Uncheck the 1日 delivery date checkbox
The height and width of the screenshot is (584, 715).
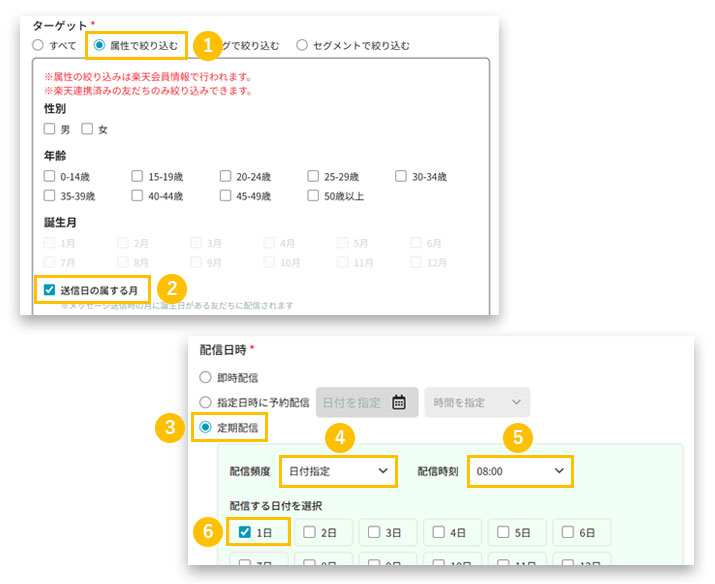245,532
